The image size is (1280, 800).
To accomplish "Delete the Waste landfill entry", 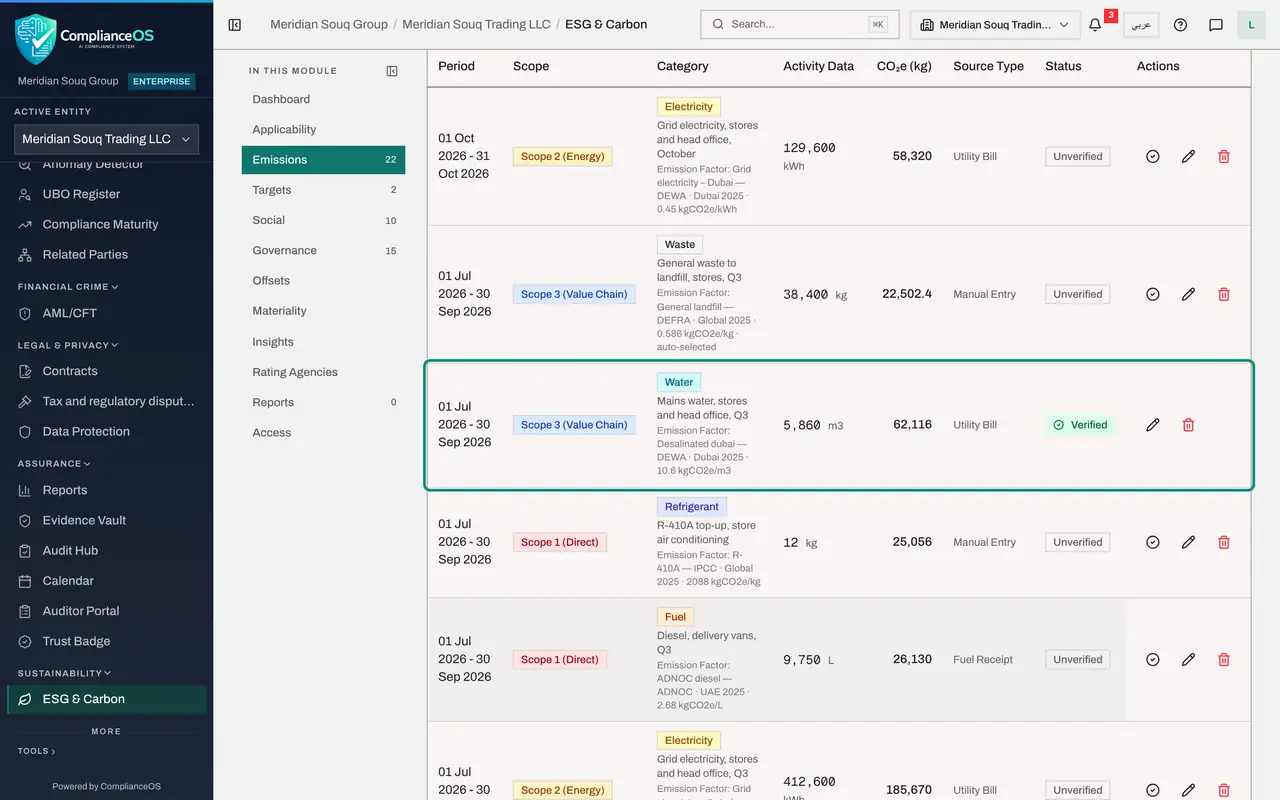I will [1224, 294].
